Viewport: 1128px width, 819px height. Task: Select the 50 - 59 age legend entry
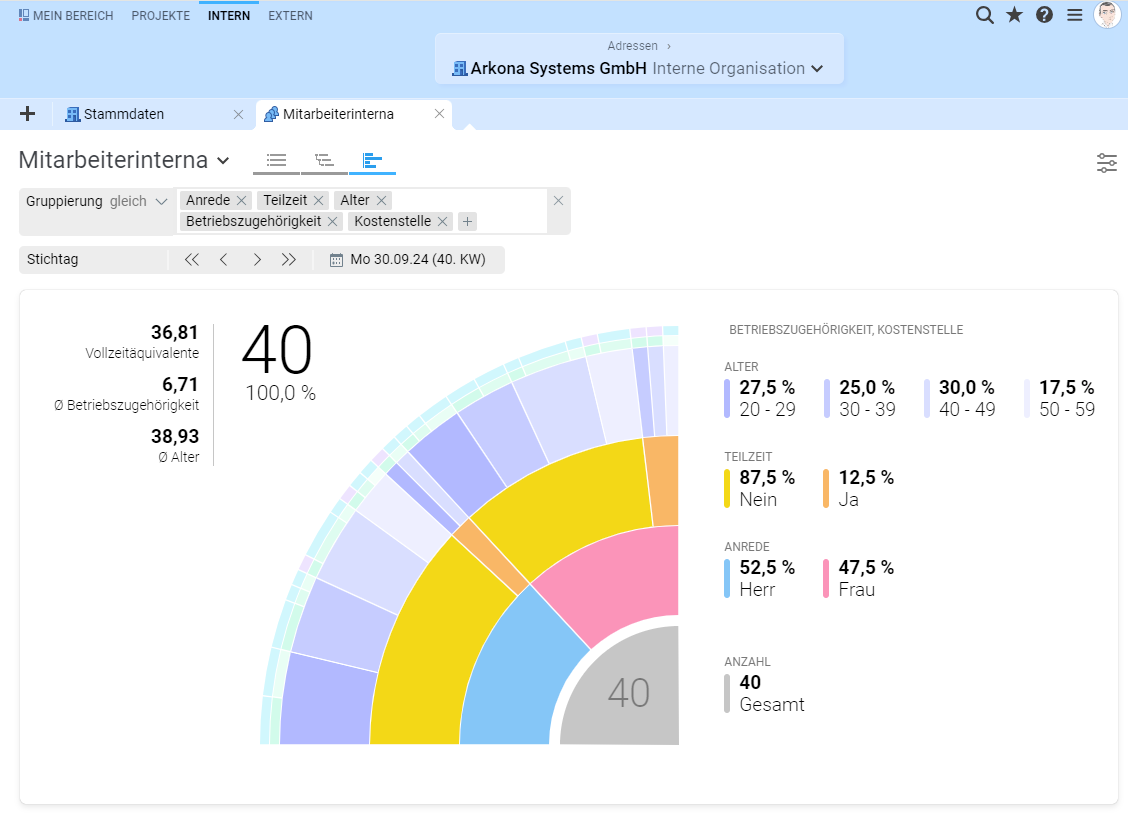[x=1060, y=398]
